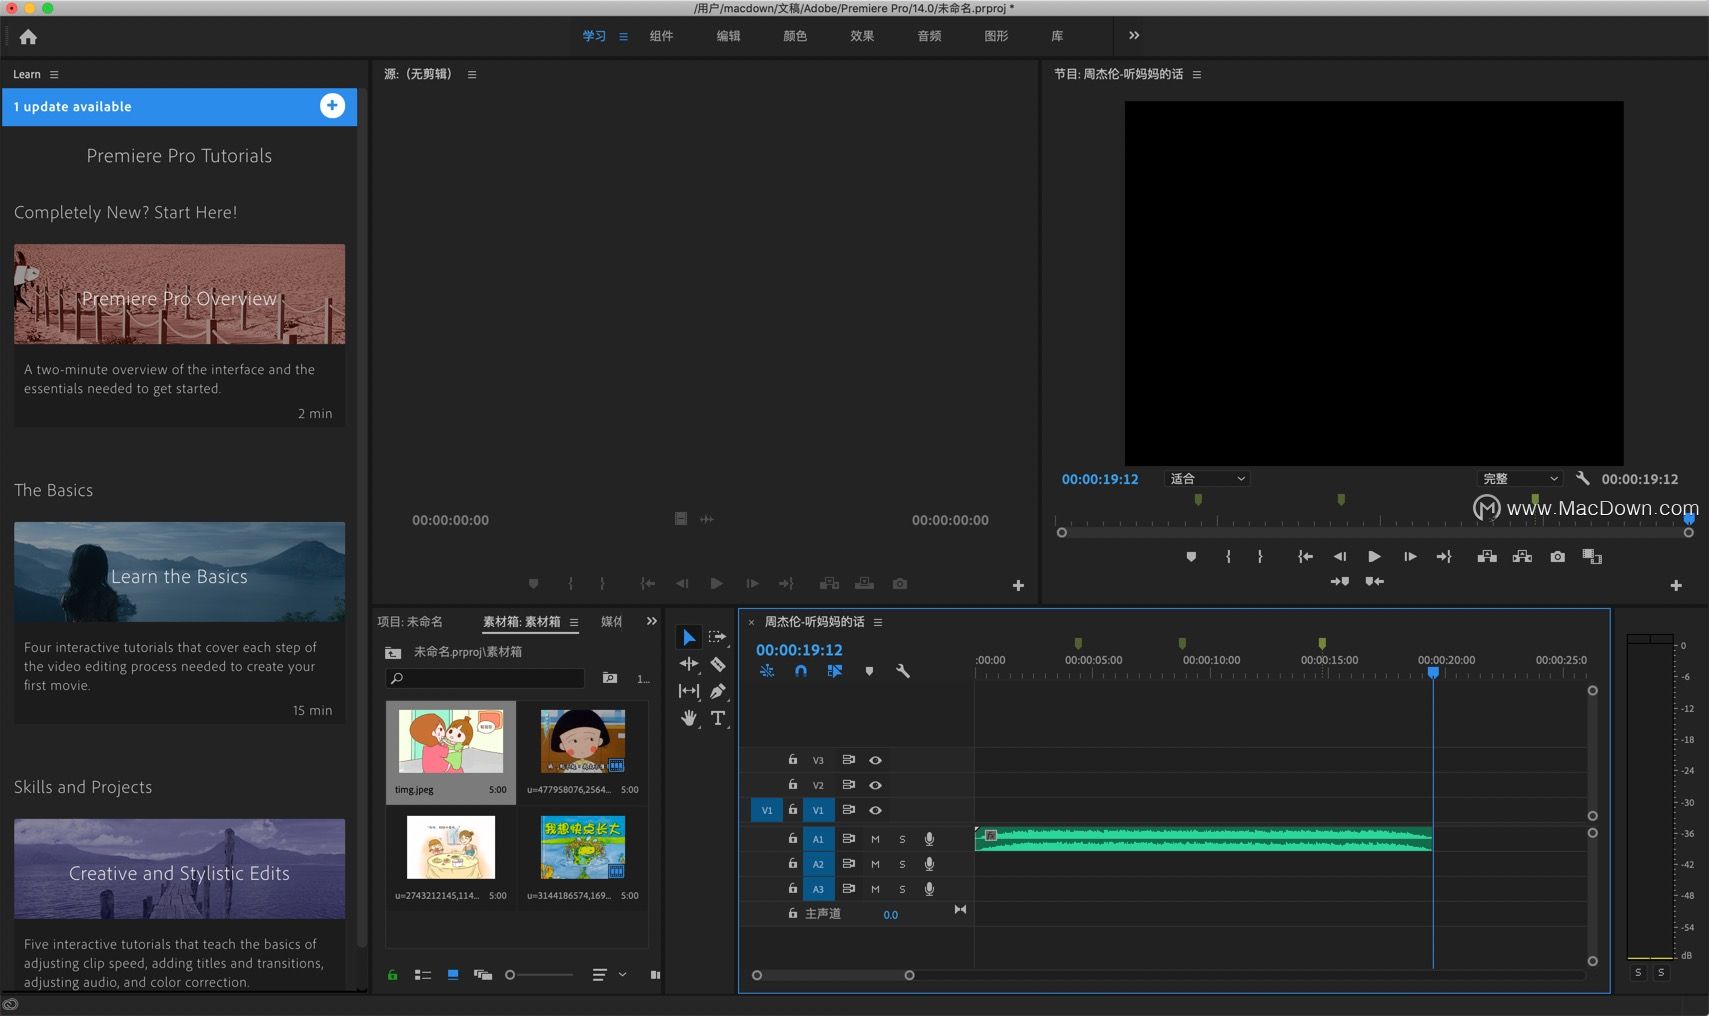1709x1016 pixels.
Task: Click find-in-bin folder search icon
Action: coord(610,678)
